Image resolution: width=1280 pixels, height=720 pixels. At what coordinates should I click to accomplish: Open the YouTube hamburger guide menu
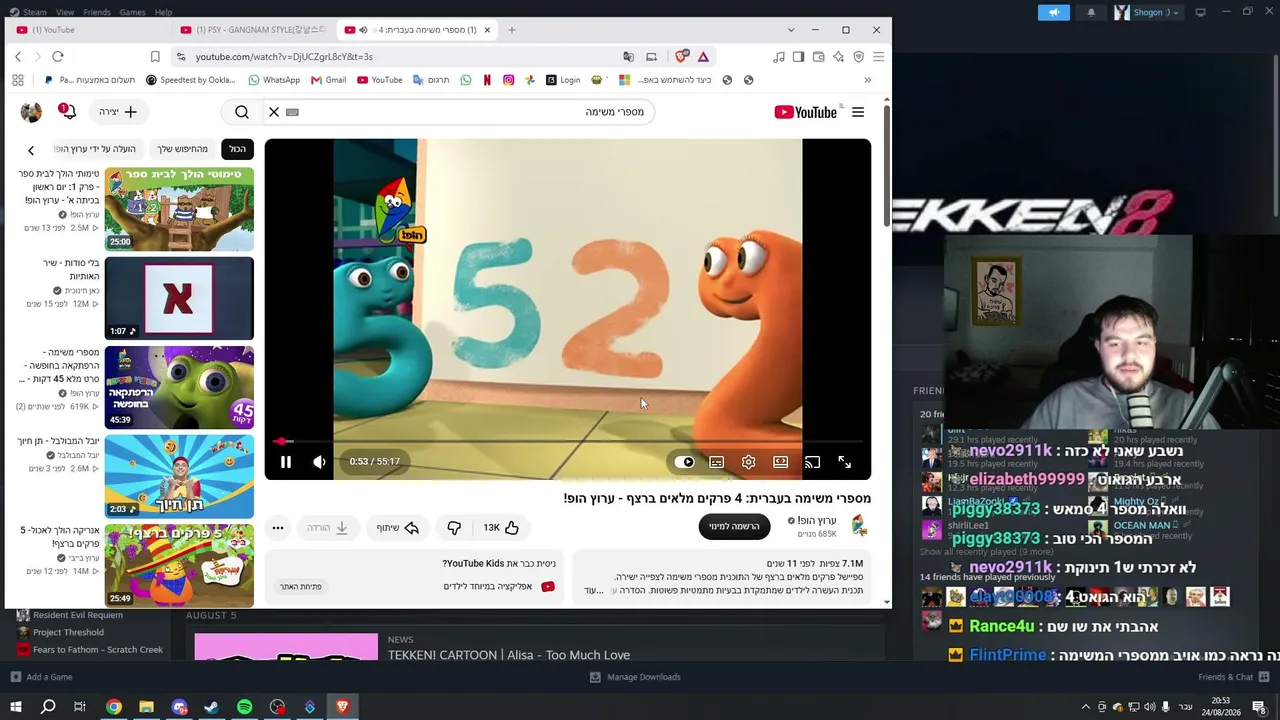[858, 112]
